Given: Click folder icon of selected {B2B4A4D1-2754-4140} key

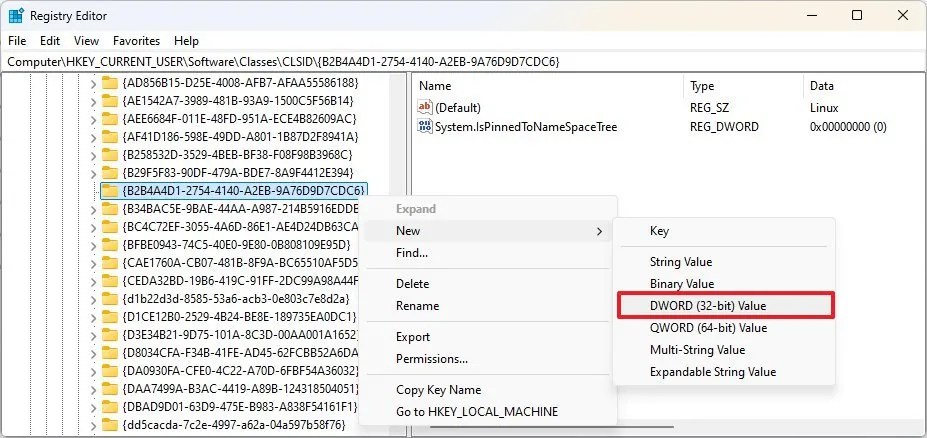Looking at the screenshot, I should click(x=109, y=190).
